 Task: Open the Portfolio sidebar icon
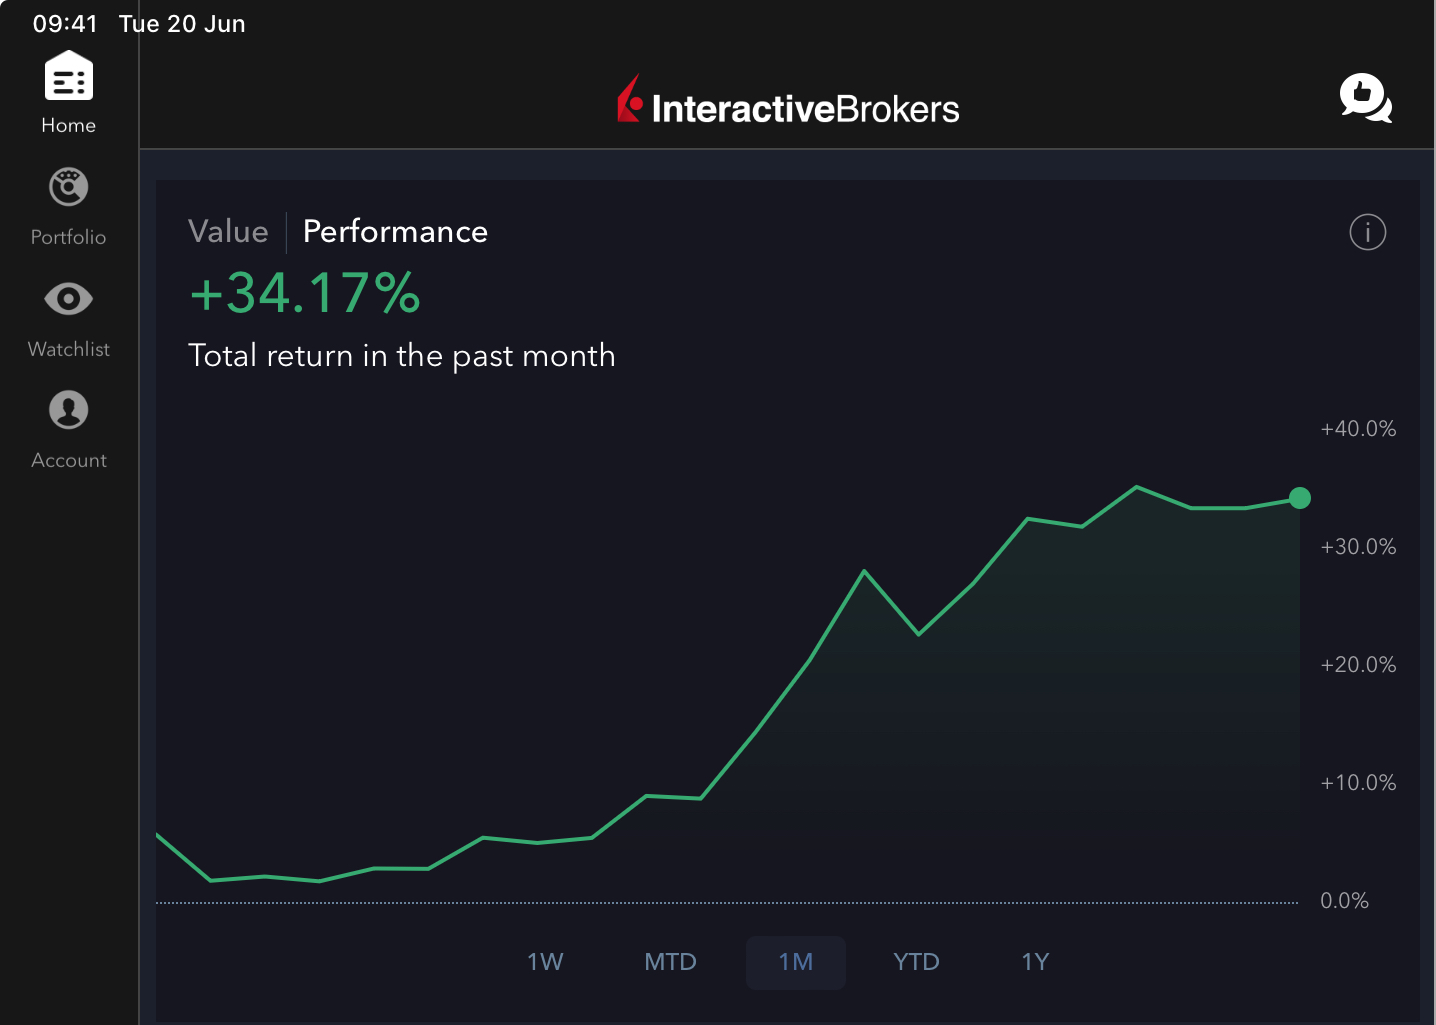pyautogui.click(x=69, y=187)
